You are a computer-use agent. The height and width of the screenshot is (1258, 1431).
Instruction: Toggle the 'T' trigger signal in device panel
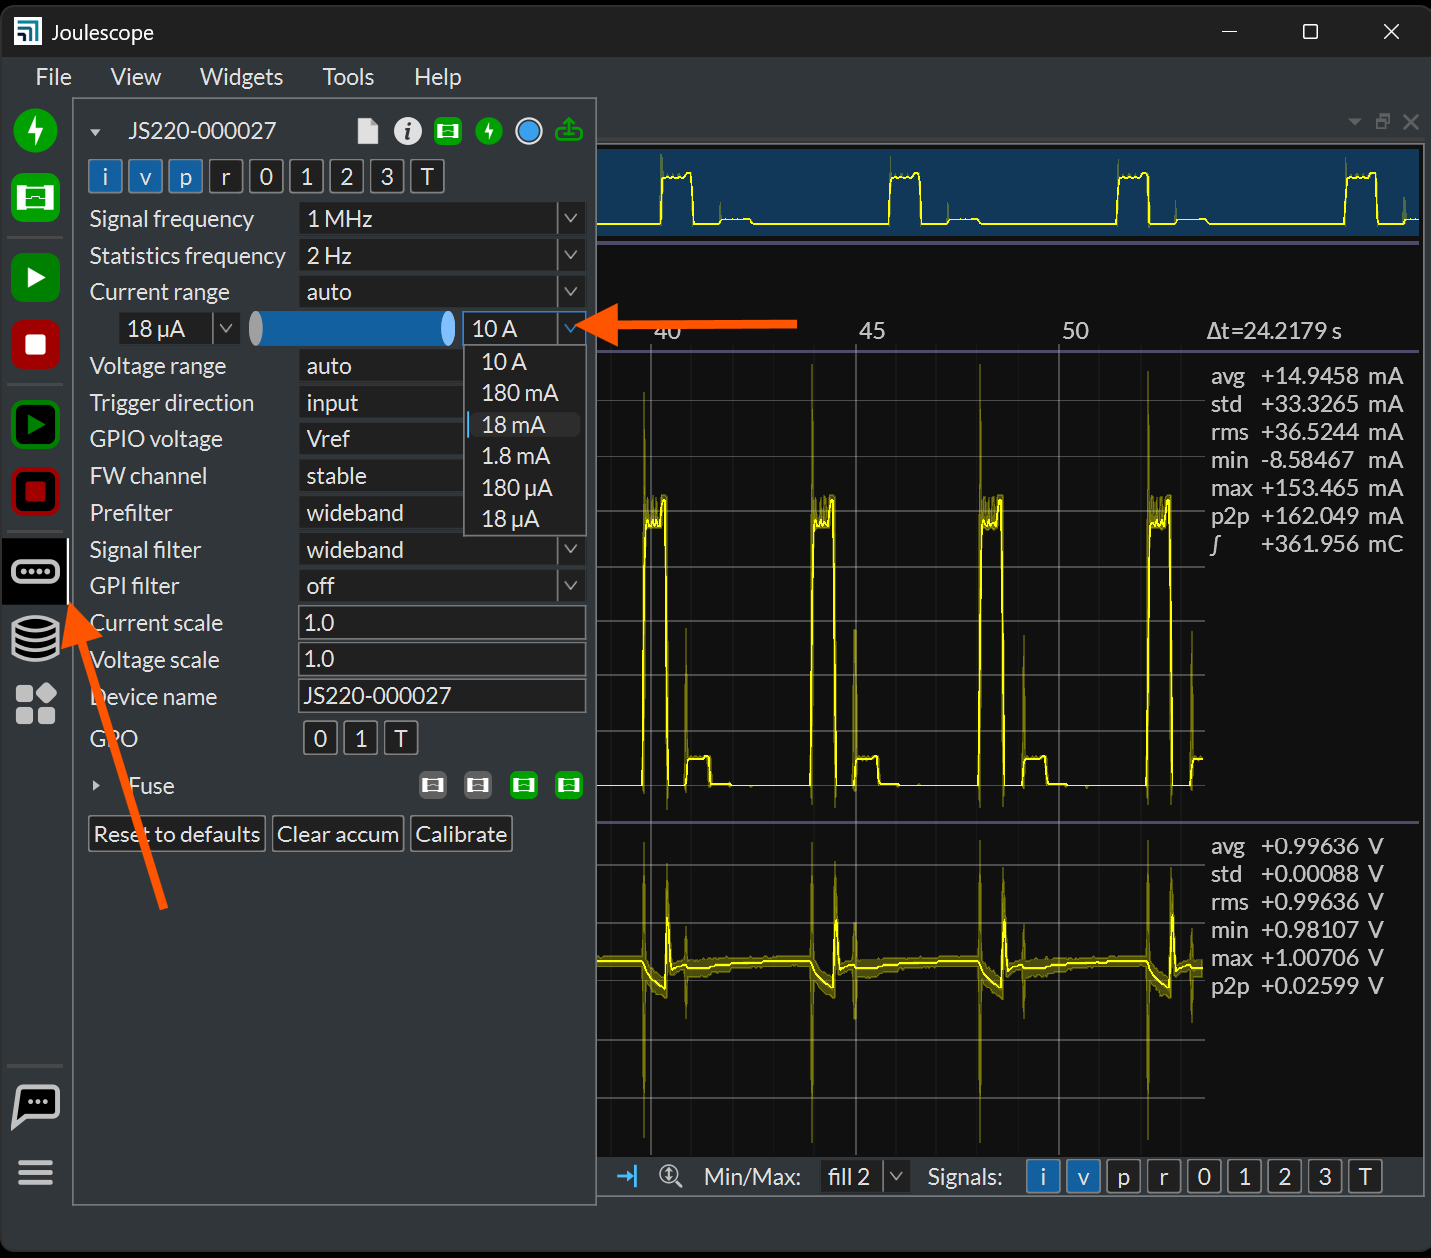coord(427,177)
